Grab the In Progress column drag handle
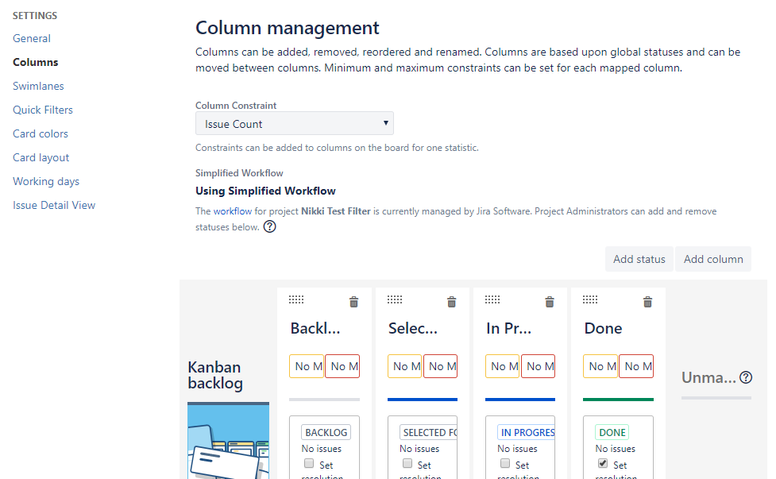Viewport: 776px width, 479px height. coord(492,299)
